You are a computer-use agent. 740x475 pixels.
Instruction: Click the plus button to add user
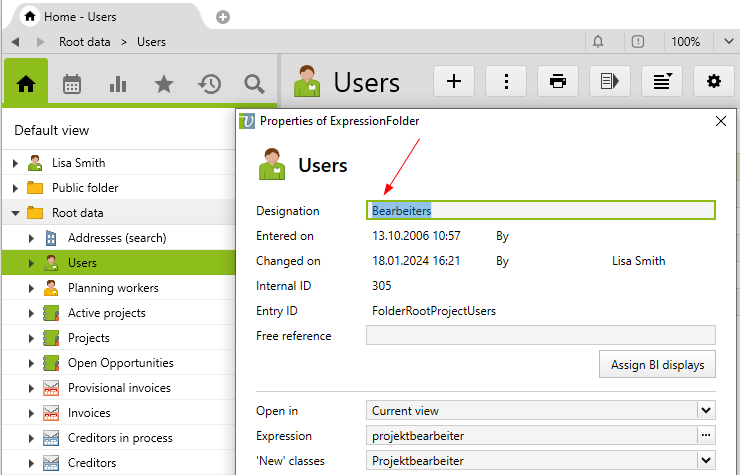tap(454, 82)
